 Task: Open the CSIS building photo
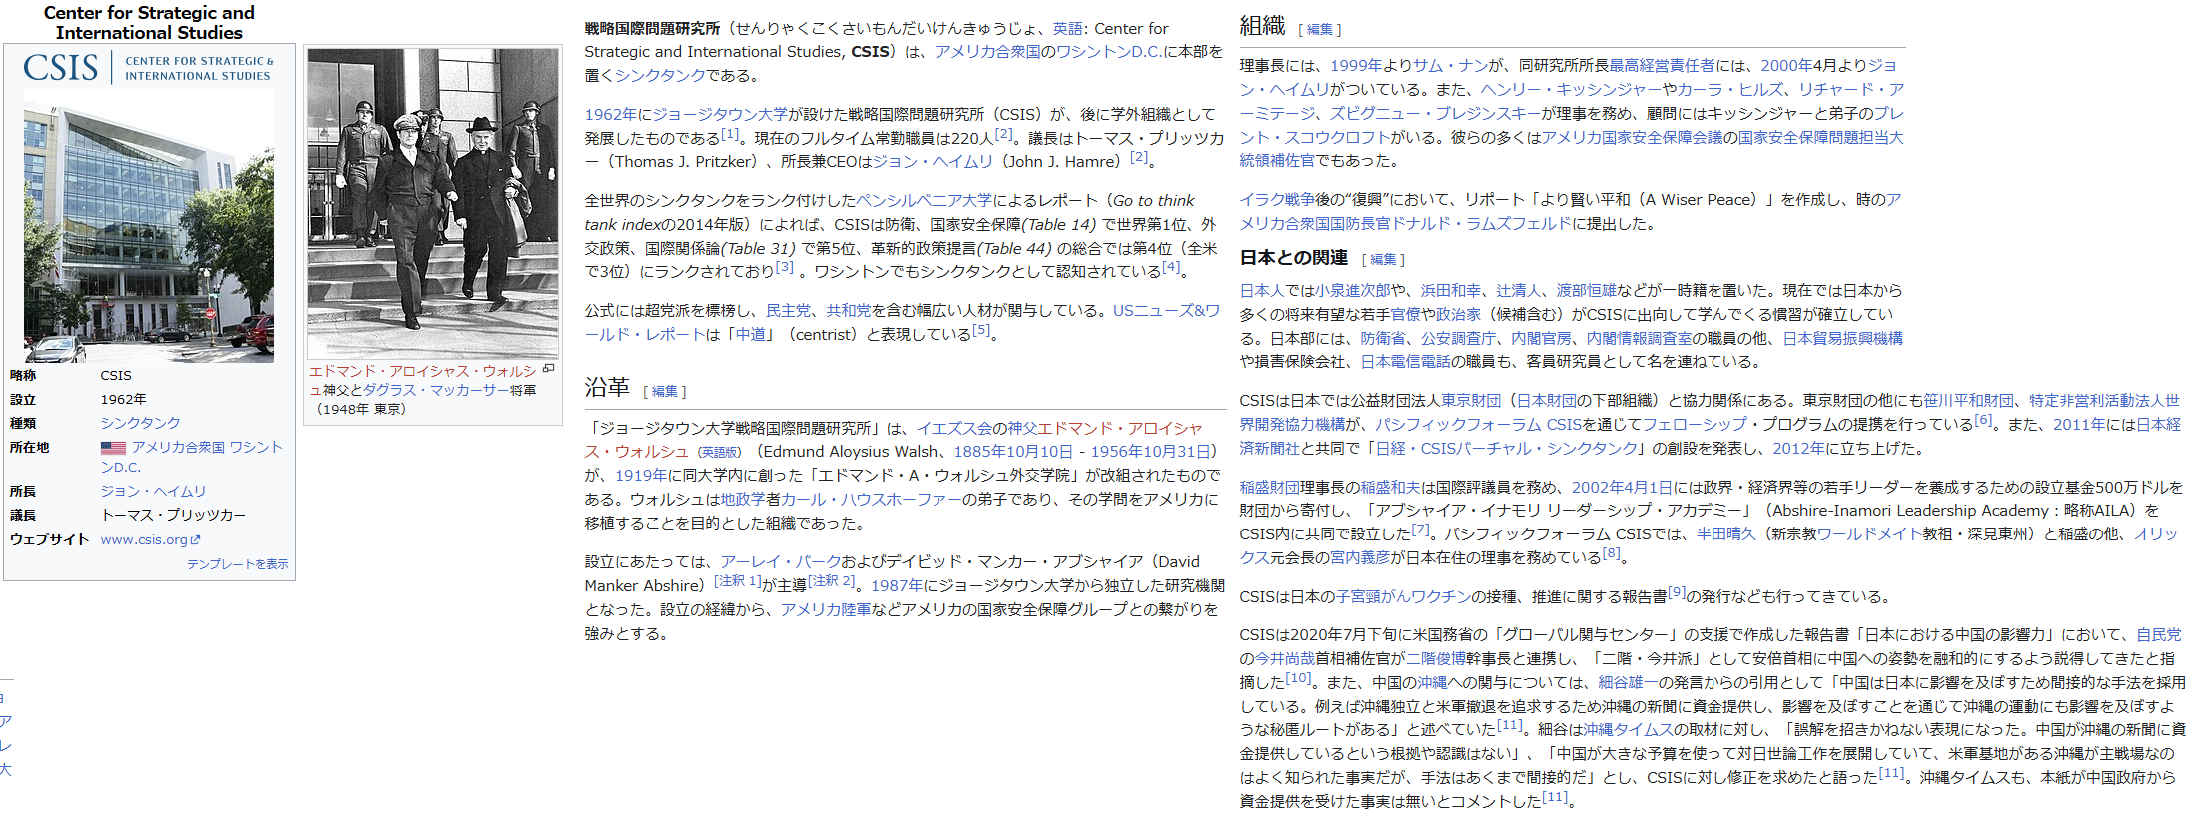[148, 226]
